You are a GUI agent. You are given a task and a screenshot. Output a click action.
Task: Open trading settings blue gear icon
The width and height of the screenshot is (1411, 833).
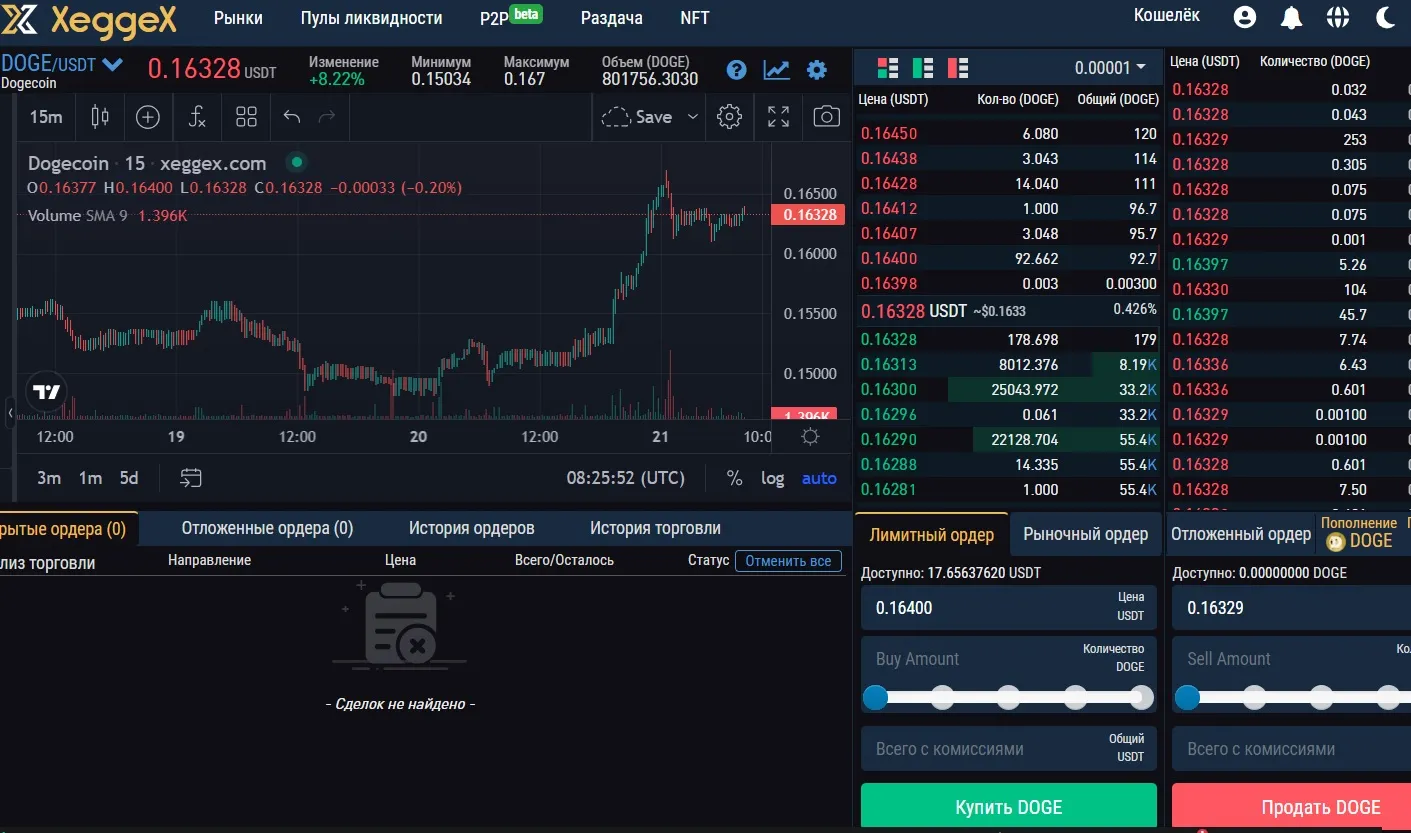click(817, 70)
